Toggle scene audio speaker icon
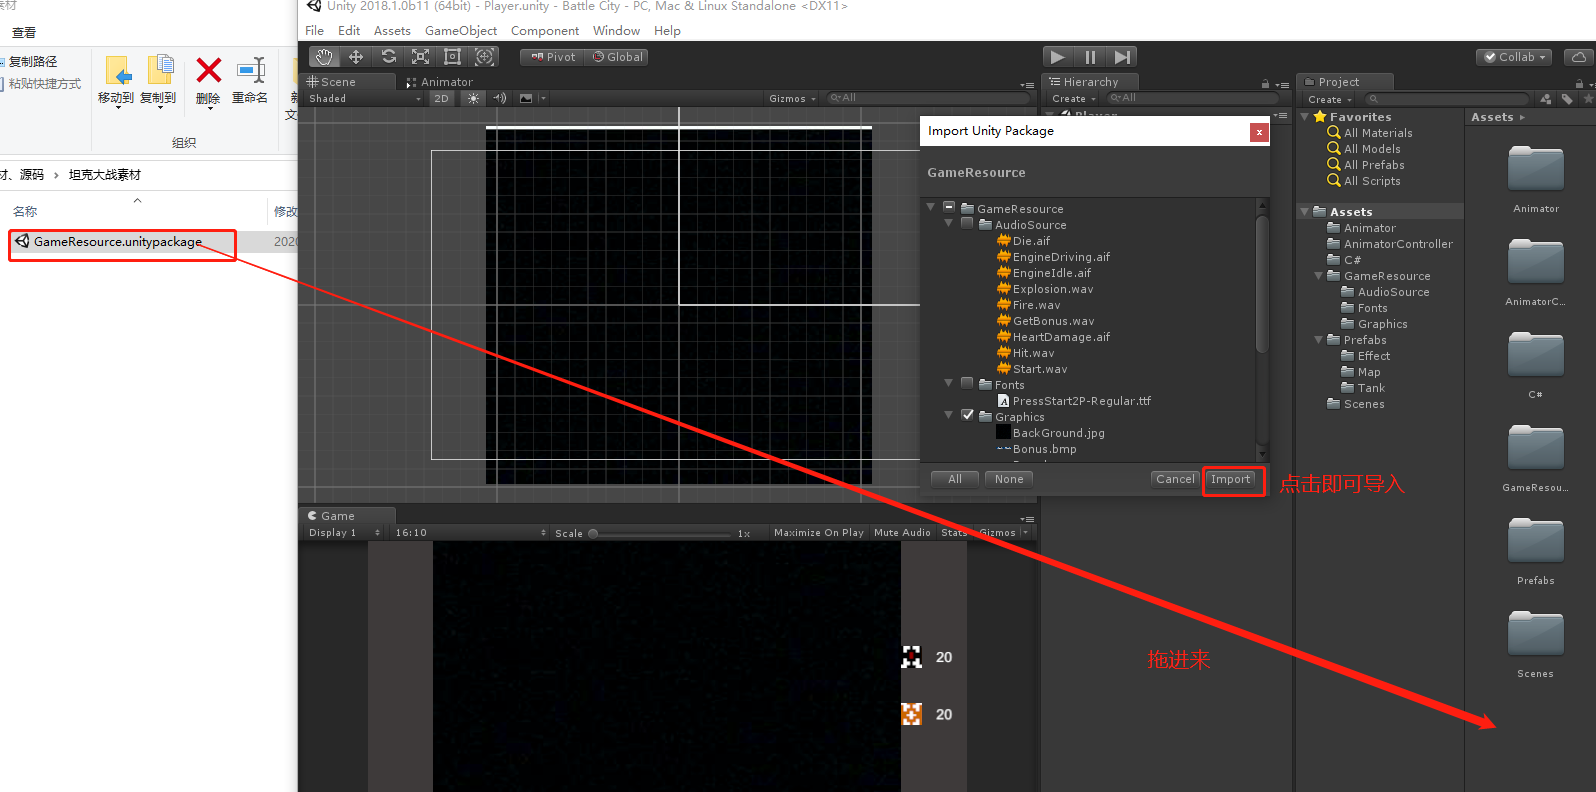 tap(499, 98)
